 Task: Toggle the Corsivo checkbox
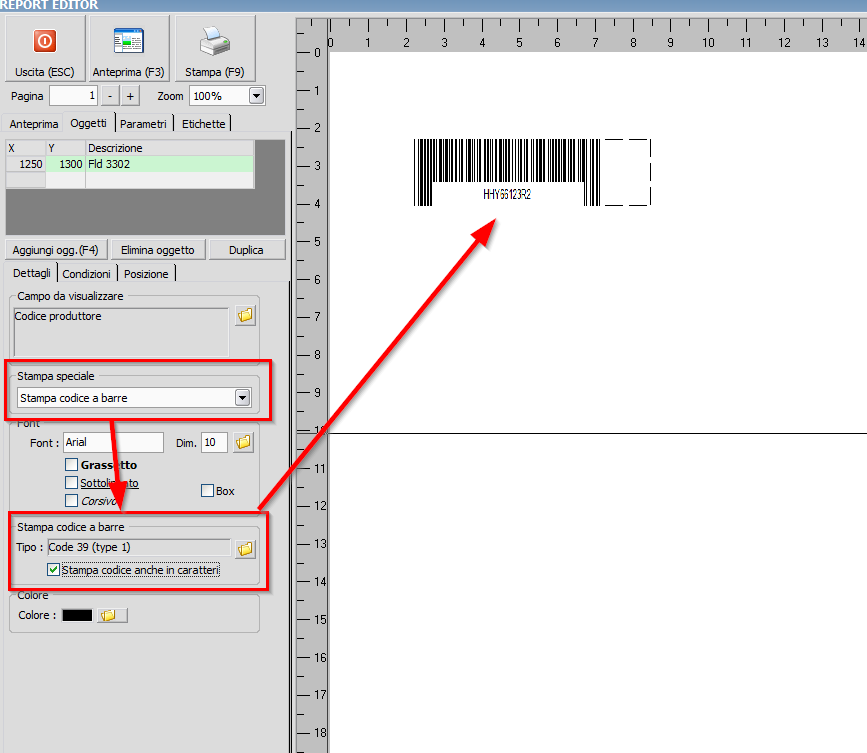tap(71, 501)
